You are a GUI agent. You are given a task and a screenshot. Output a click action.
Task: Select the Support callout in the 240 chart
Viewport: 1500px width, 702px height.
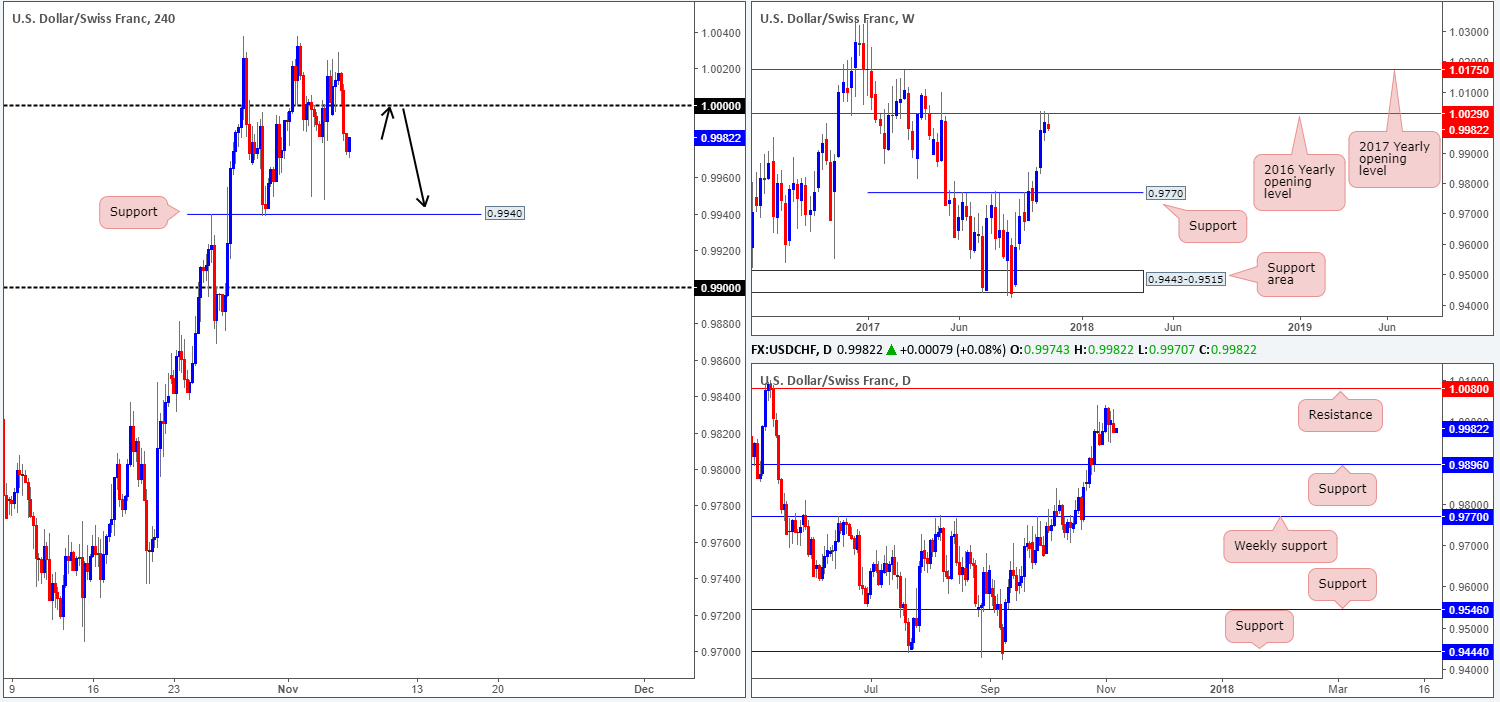click(134, 212)
